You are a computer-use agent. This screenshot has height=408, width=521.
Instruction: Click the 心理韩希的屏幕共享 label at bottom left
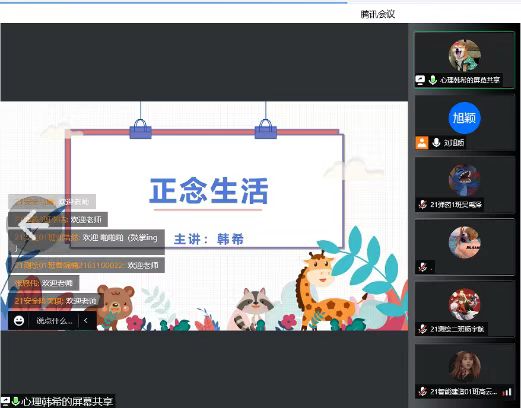(x=67, y=401)
